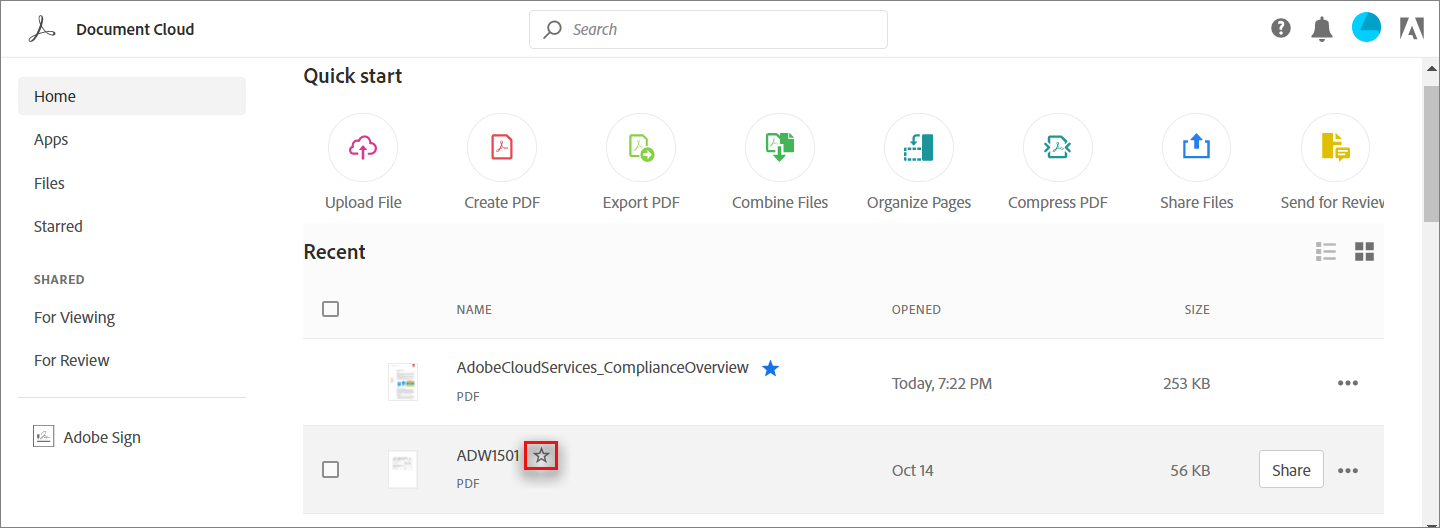Open the Organize Pages tool
1440x528 pixels.
(x=919, y=149)
